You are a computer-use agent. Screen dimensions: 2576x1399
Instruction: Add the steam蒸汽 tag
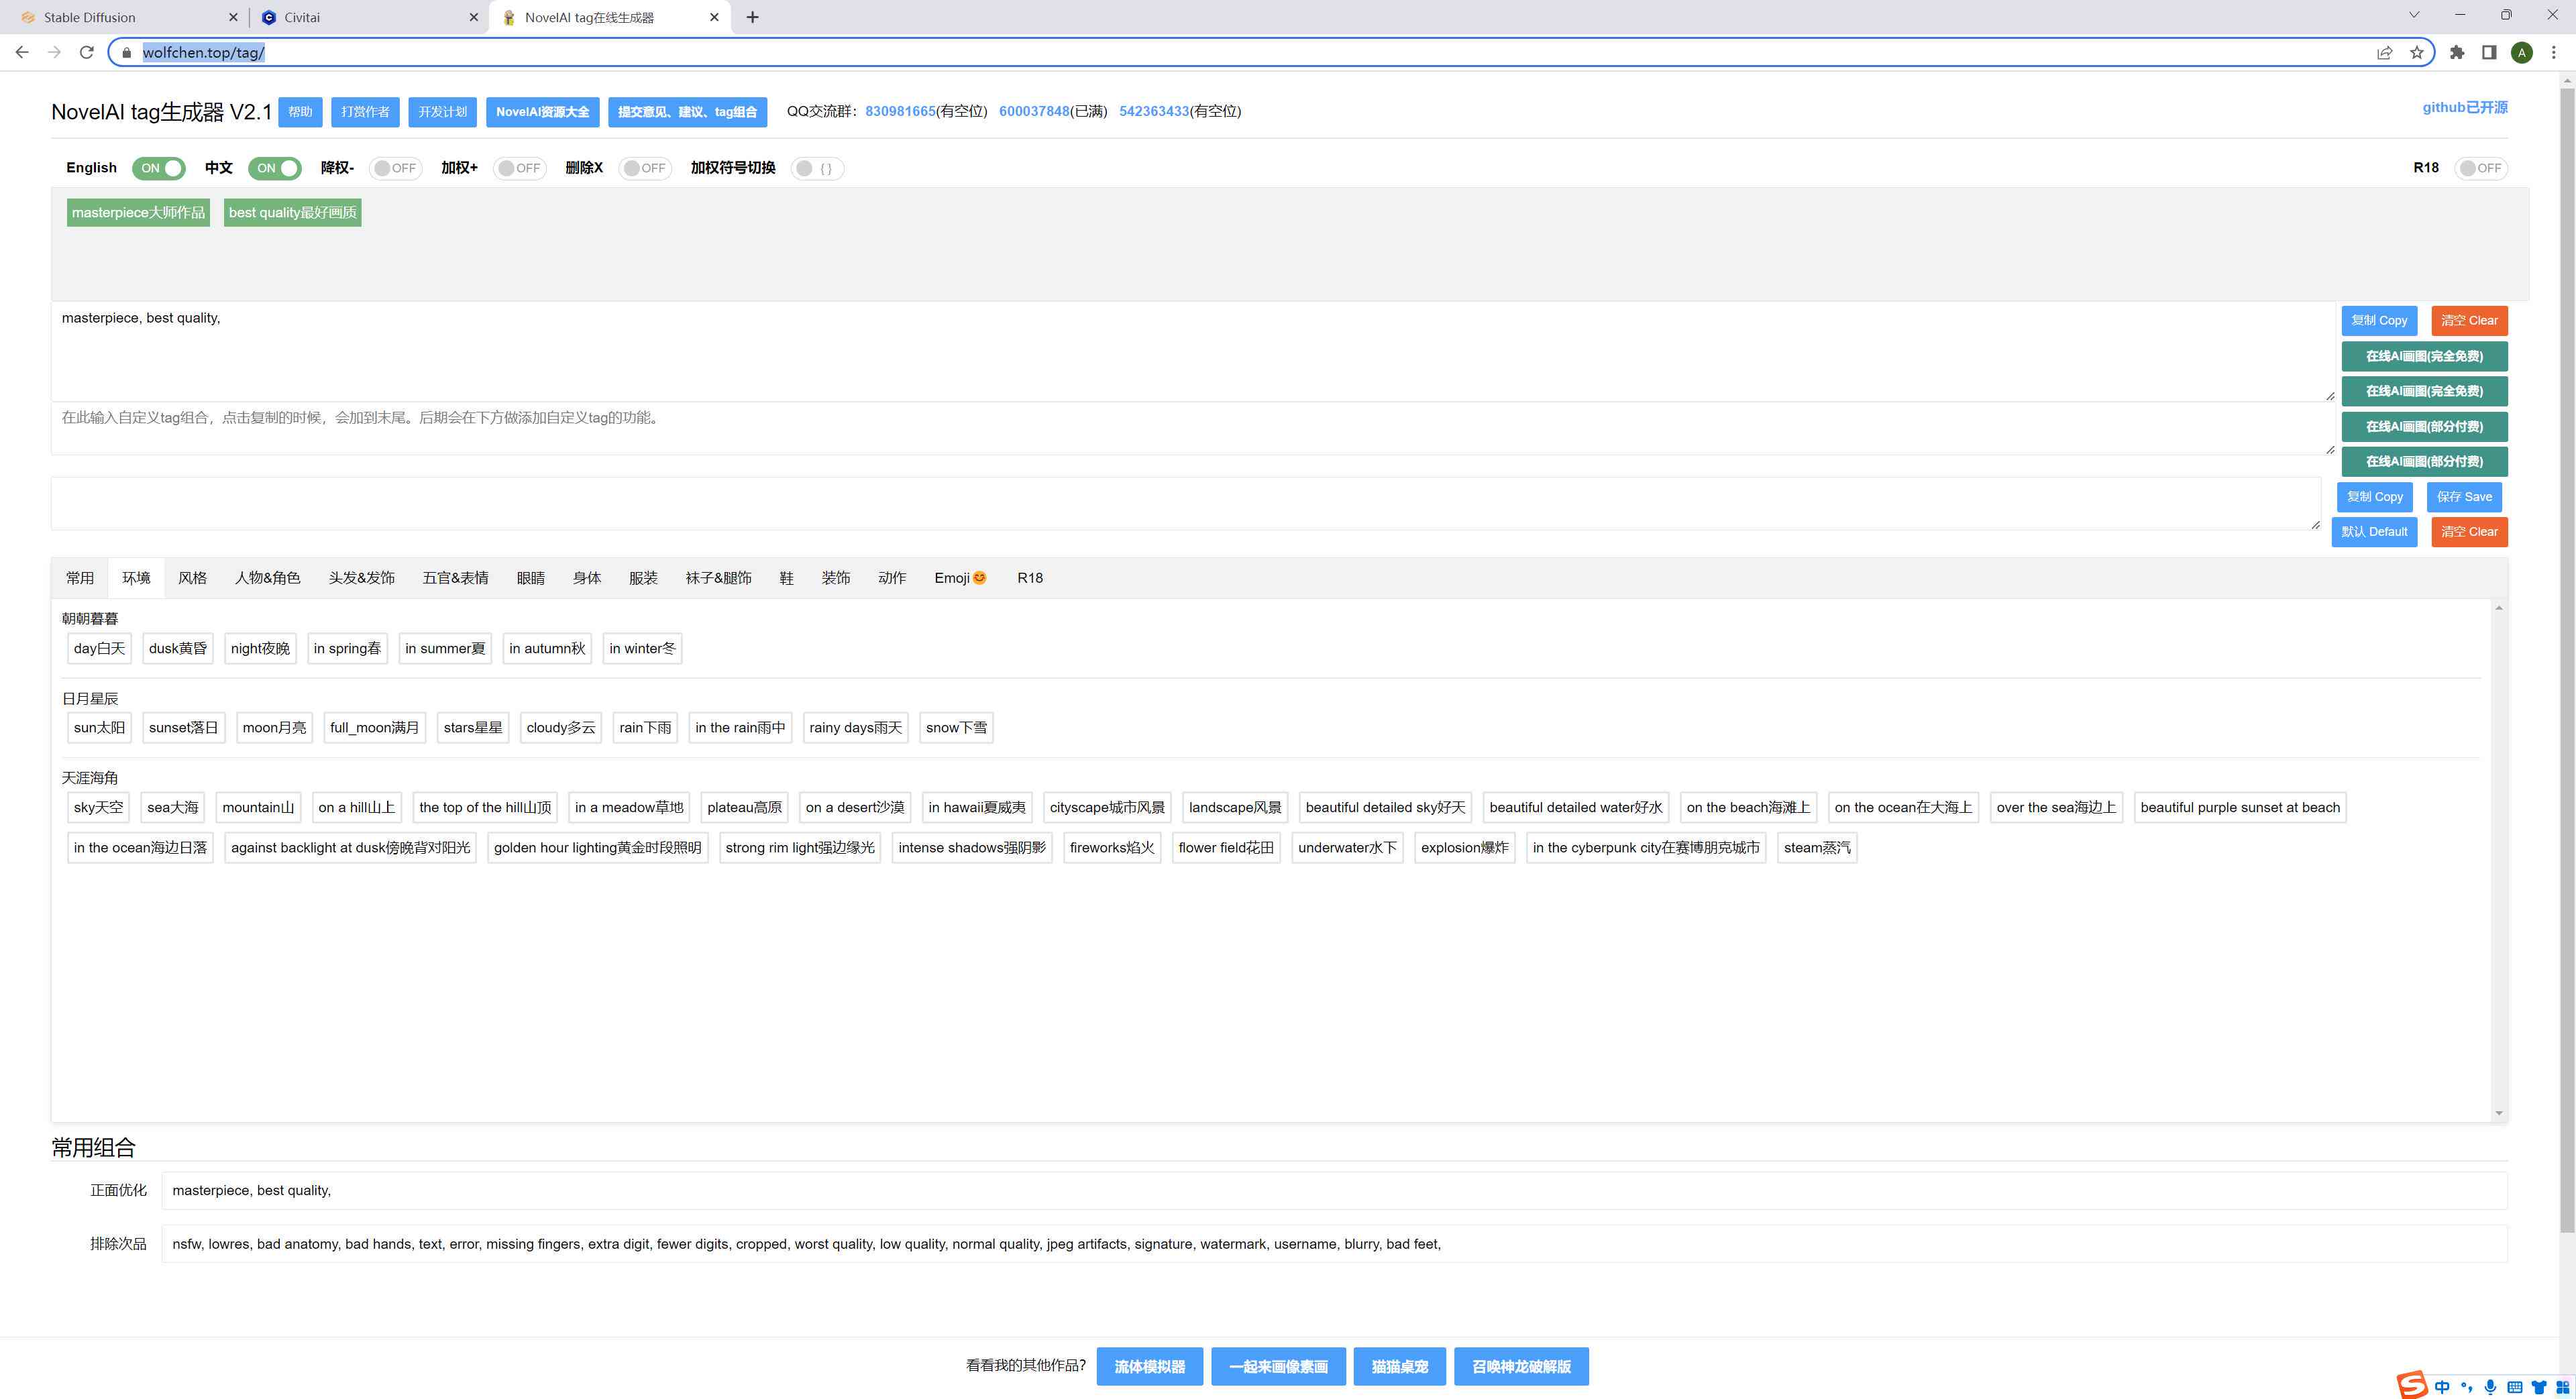coord(1817,848)
